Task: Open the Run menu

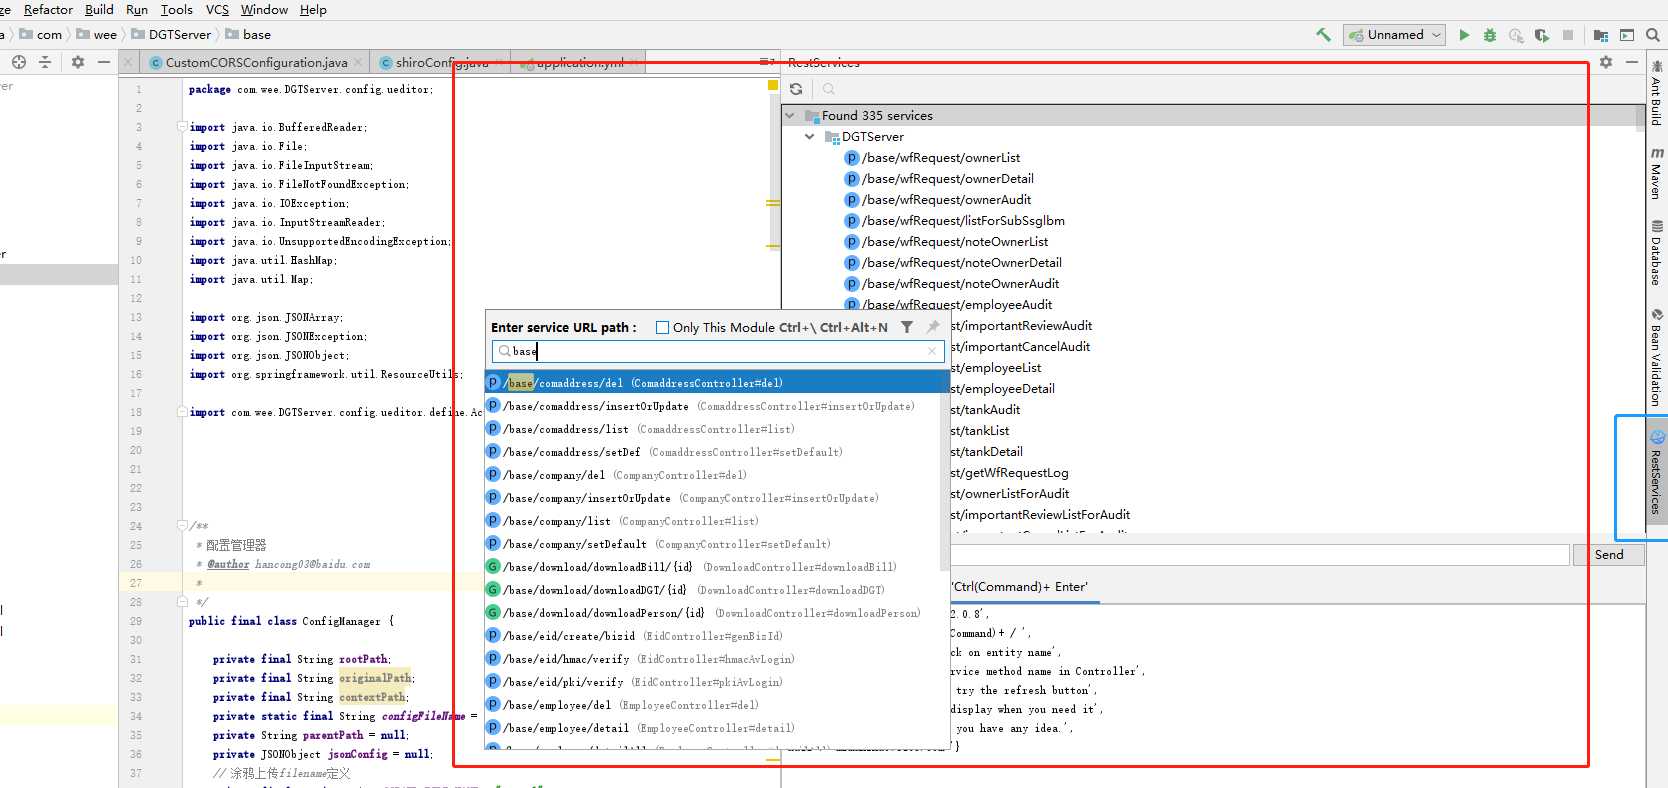Action: [137, 10]
